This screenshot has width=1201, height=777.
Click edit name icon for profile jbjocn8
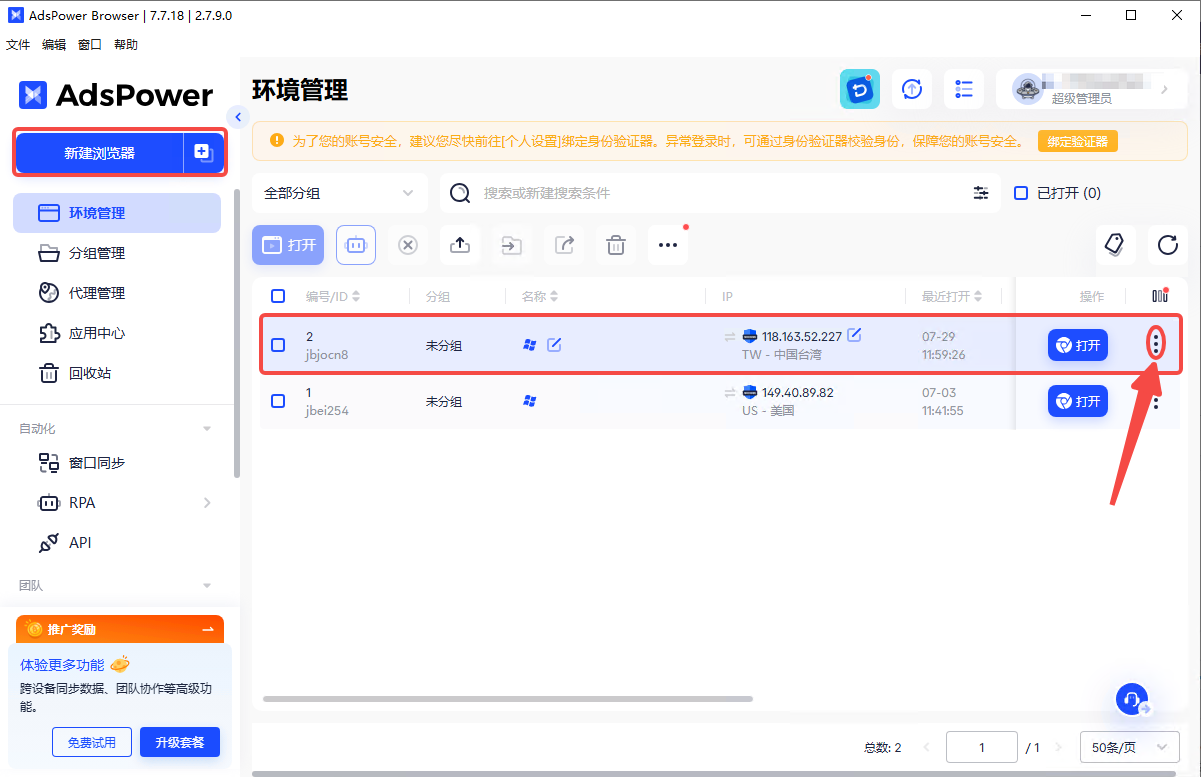554,345
